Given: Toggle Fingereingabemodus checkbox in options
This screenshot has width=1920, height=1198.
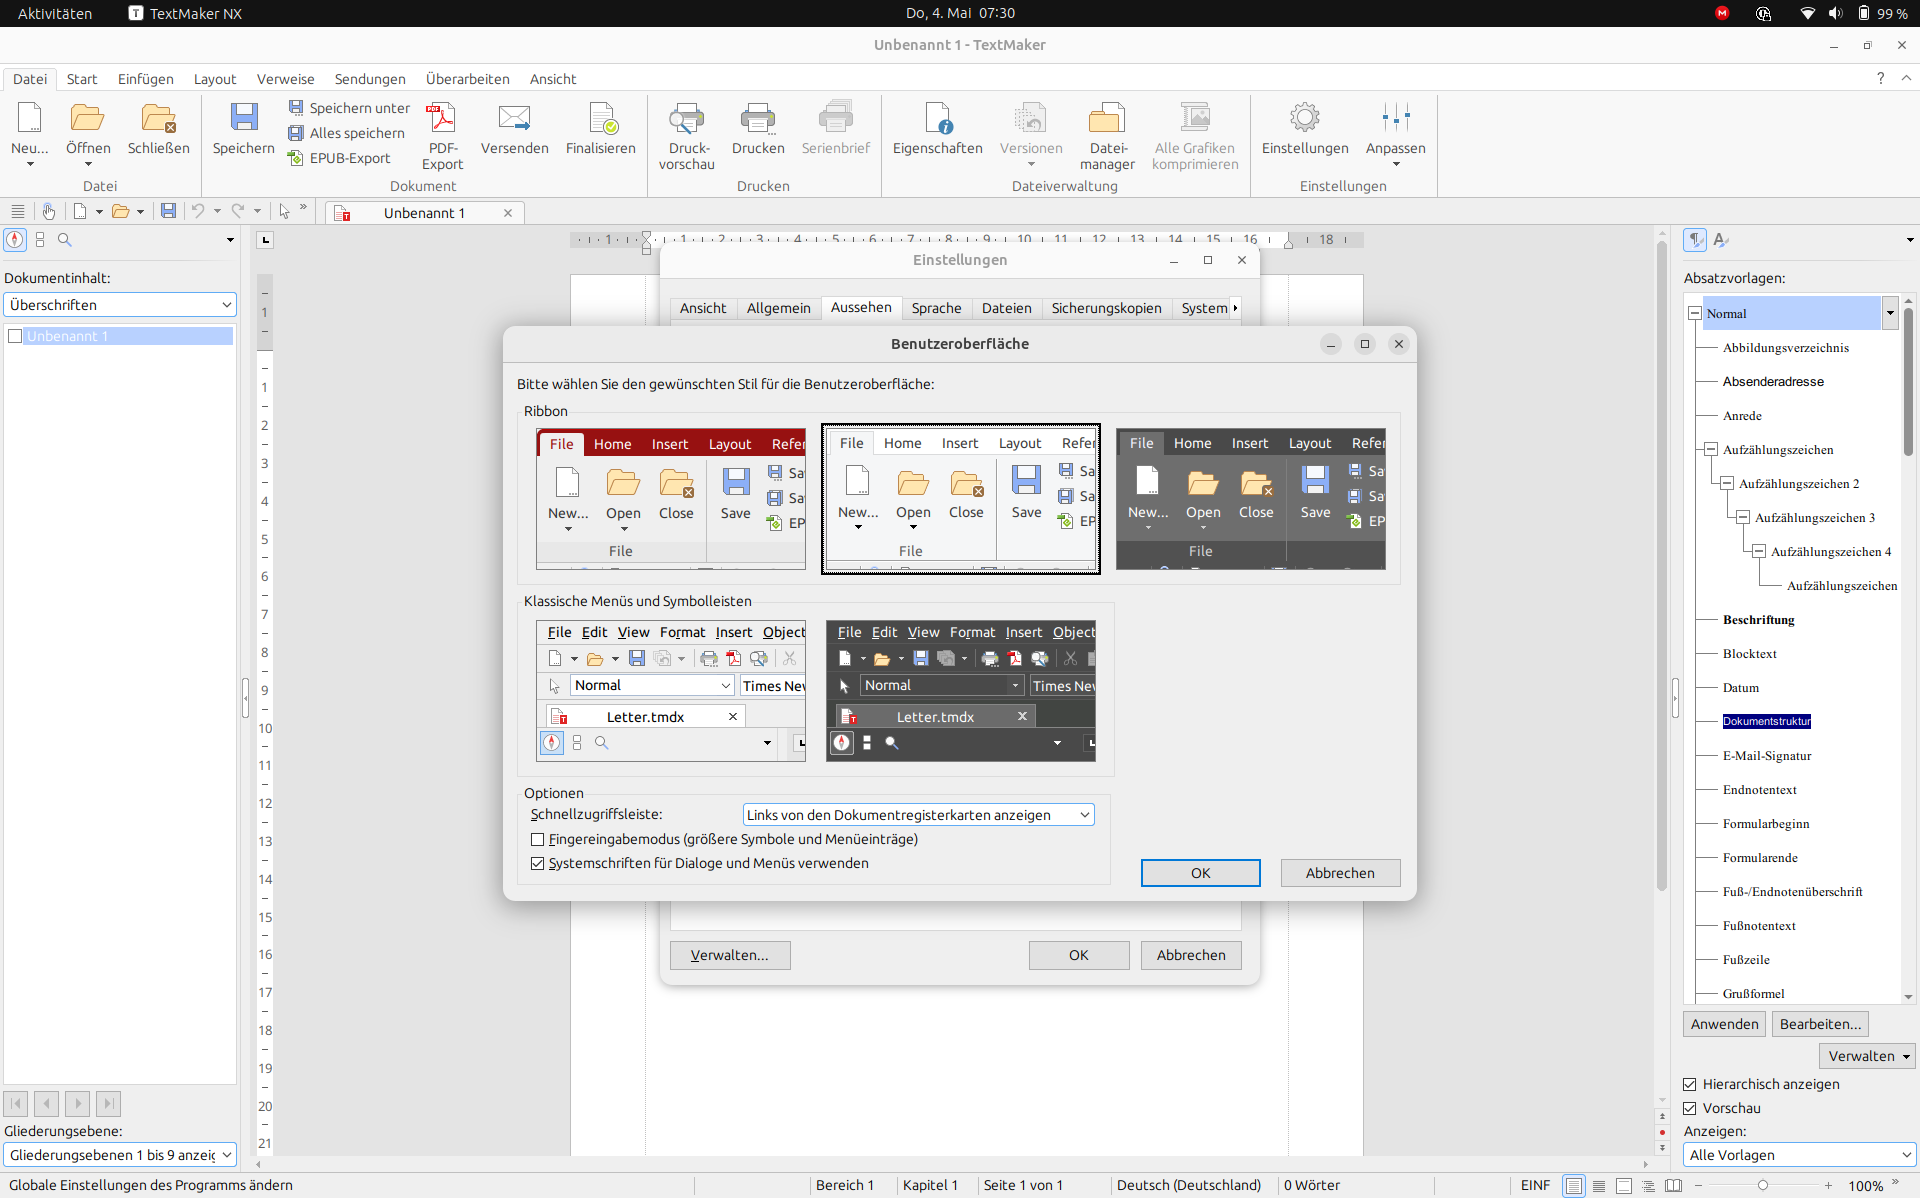Looking at the screenshot, I should click(537, 839).
